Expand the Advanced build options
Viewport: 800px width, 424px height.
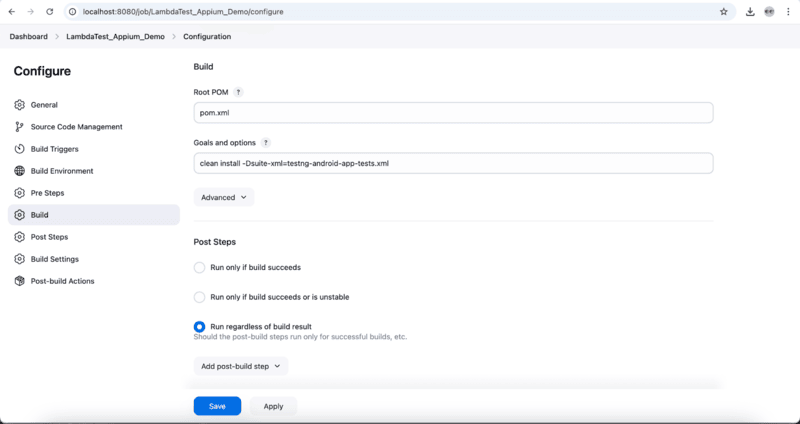[223, 197]
